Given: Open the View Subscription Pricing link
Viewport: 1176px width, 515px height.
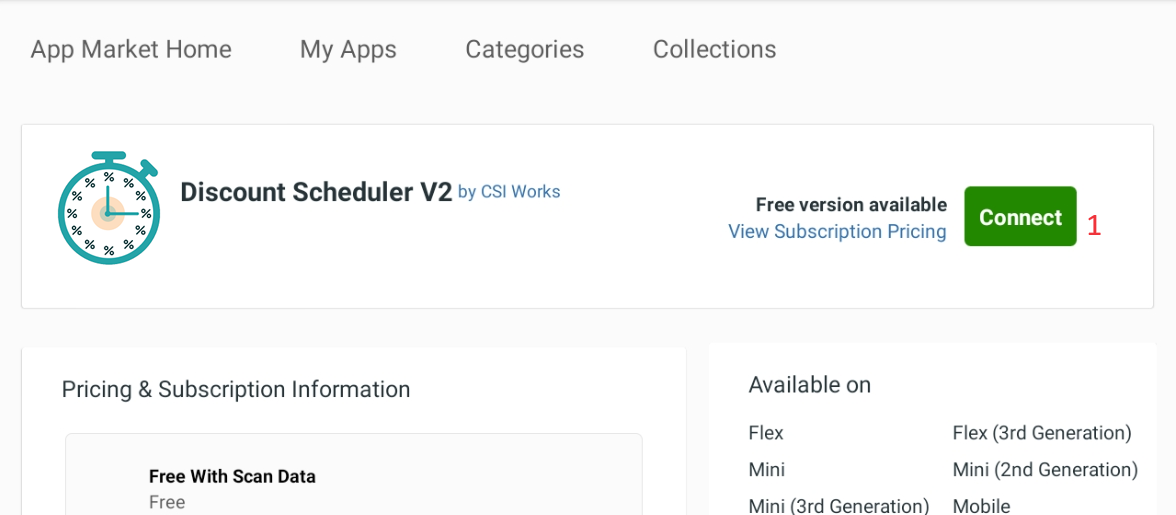Looking at the screenshot, I should click(x=837, y=232).
